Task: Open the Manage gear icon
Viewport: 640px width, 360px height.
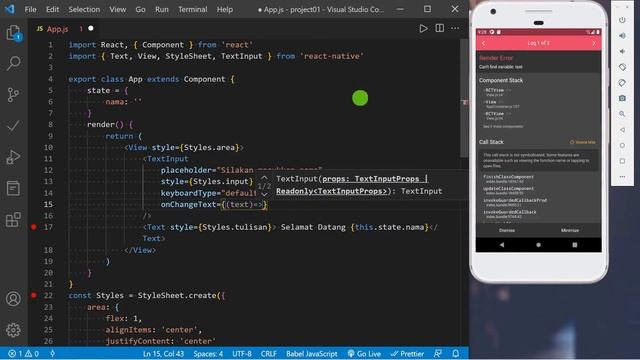Action: [13, 330]
